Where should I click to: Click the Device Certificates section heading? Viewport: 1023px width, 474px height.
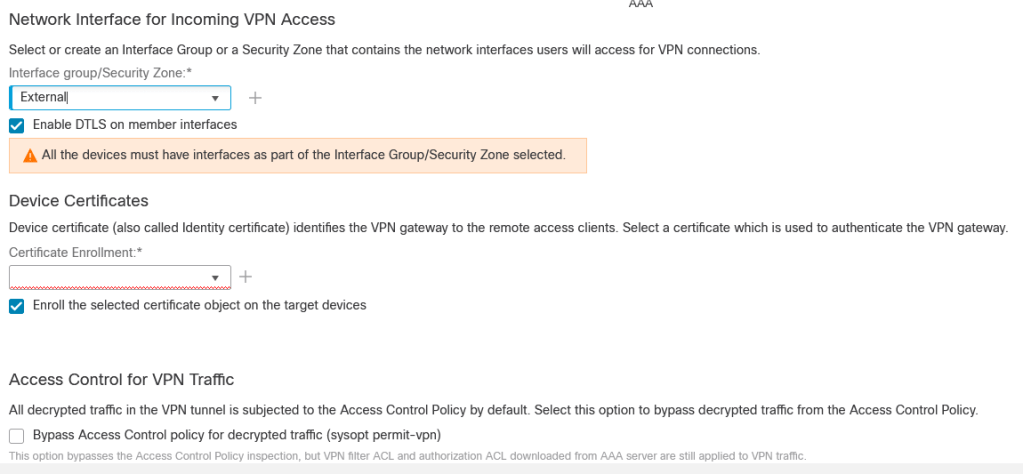[79, 201]
